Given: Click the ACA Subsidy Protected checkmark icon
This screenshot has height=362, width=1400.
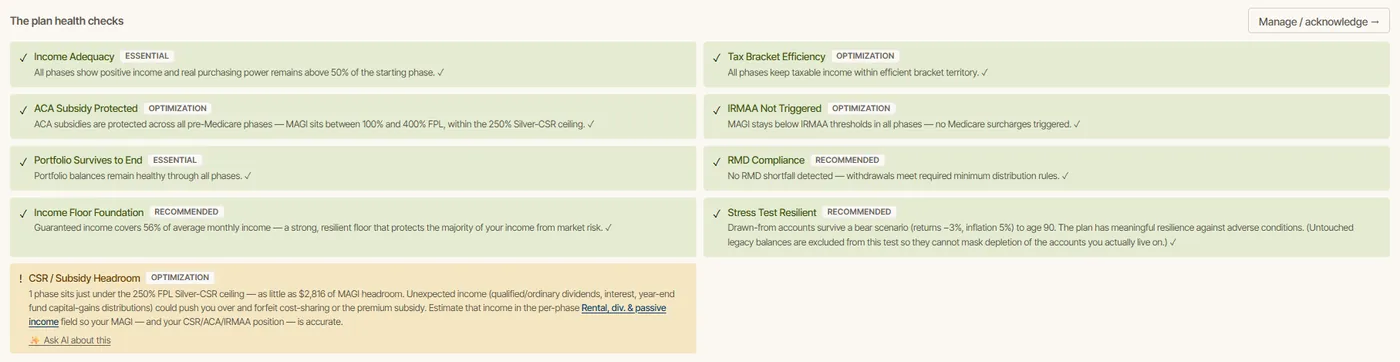Looking at the screenshot, I should (x=22, y=109).
